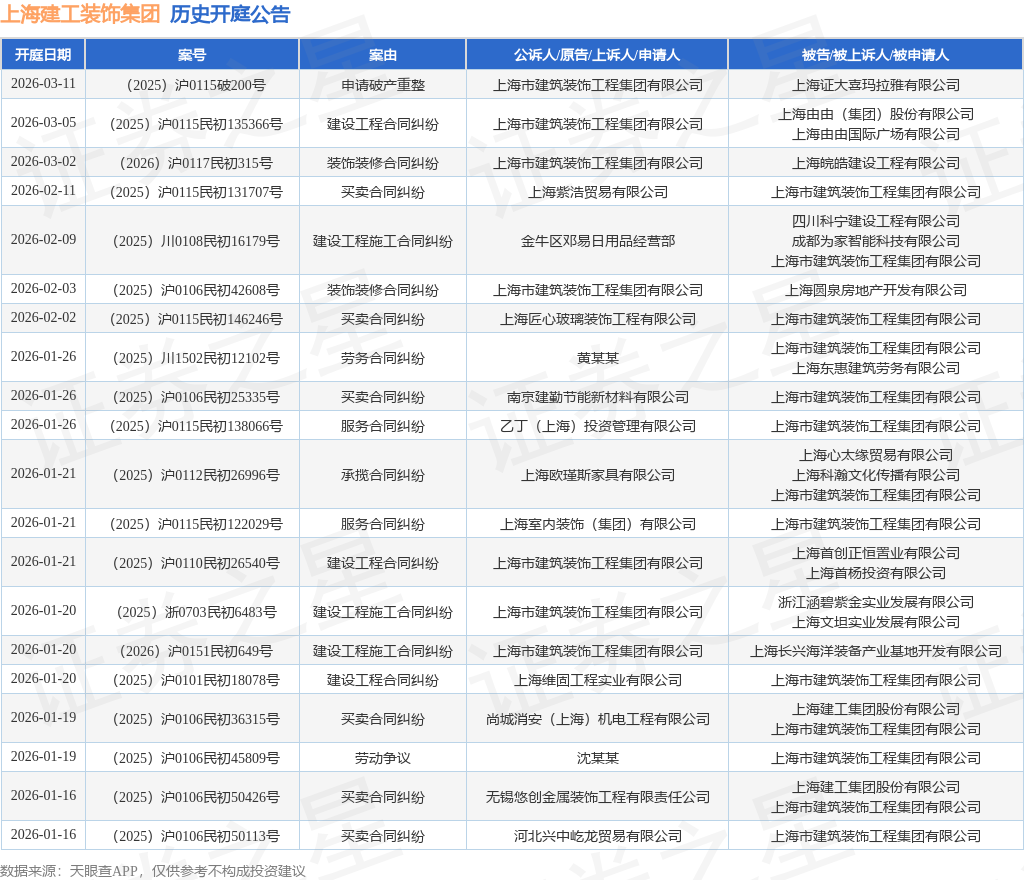This screenshot has height=880, width=1024.
Task: Click the 承揽合同纠纷 cause cell
Action: [x=383, y=475]
